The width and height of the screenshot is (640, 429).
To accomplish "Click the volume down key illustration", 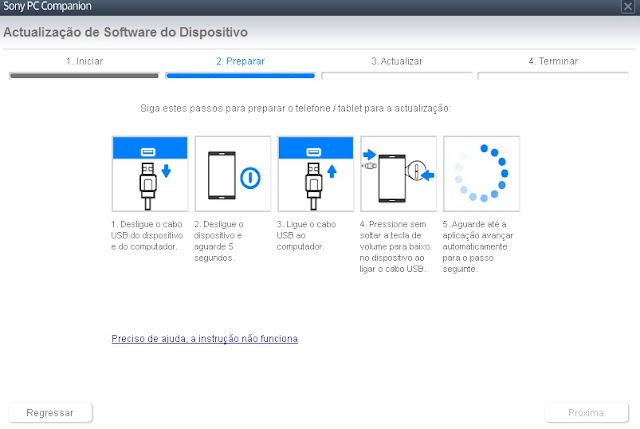I will coord(398,174).
